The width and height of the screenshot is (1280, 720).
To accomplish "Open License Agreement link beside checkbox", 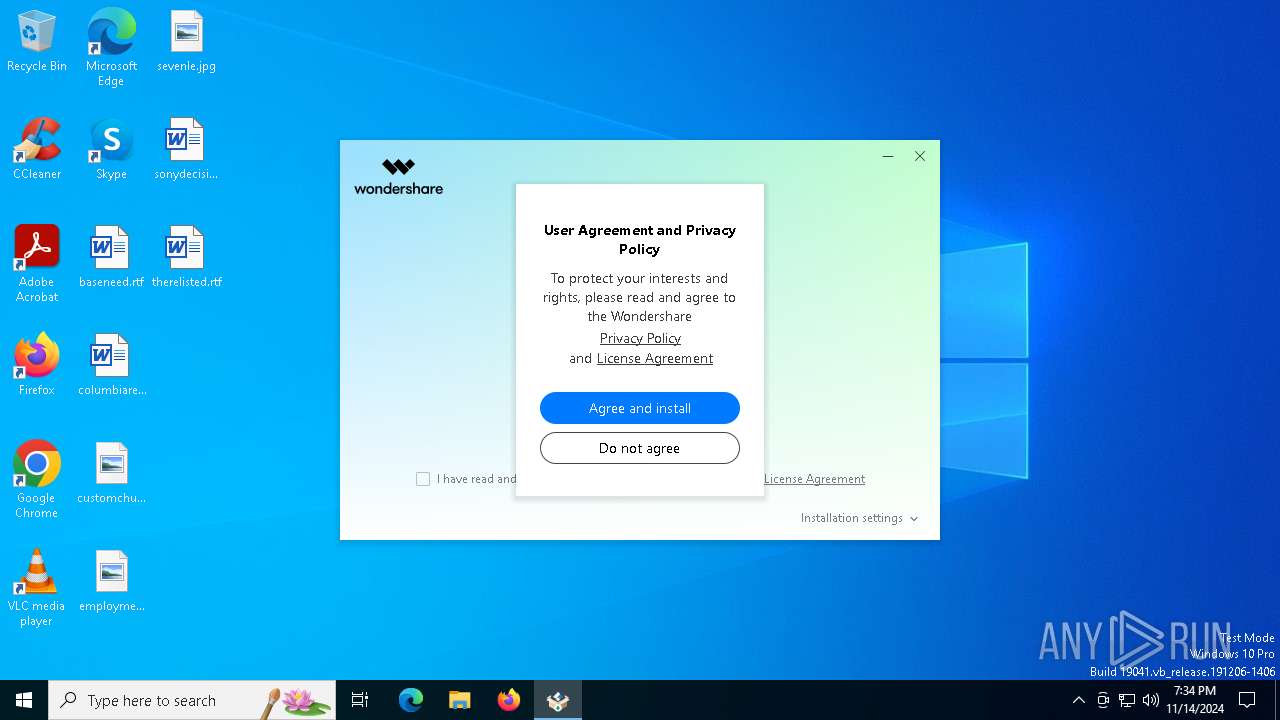I will pos(814,479).
